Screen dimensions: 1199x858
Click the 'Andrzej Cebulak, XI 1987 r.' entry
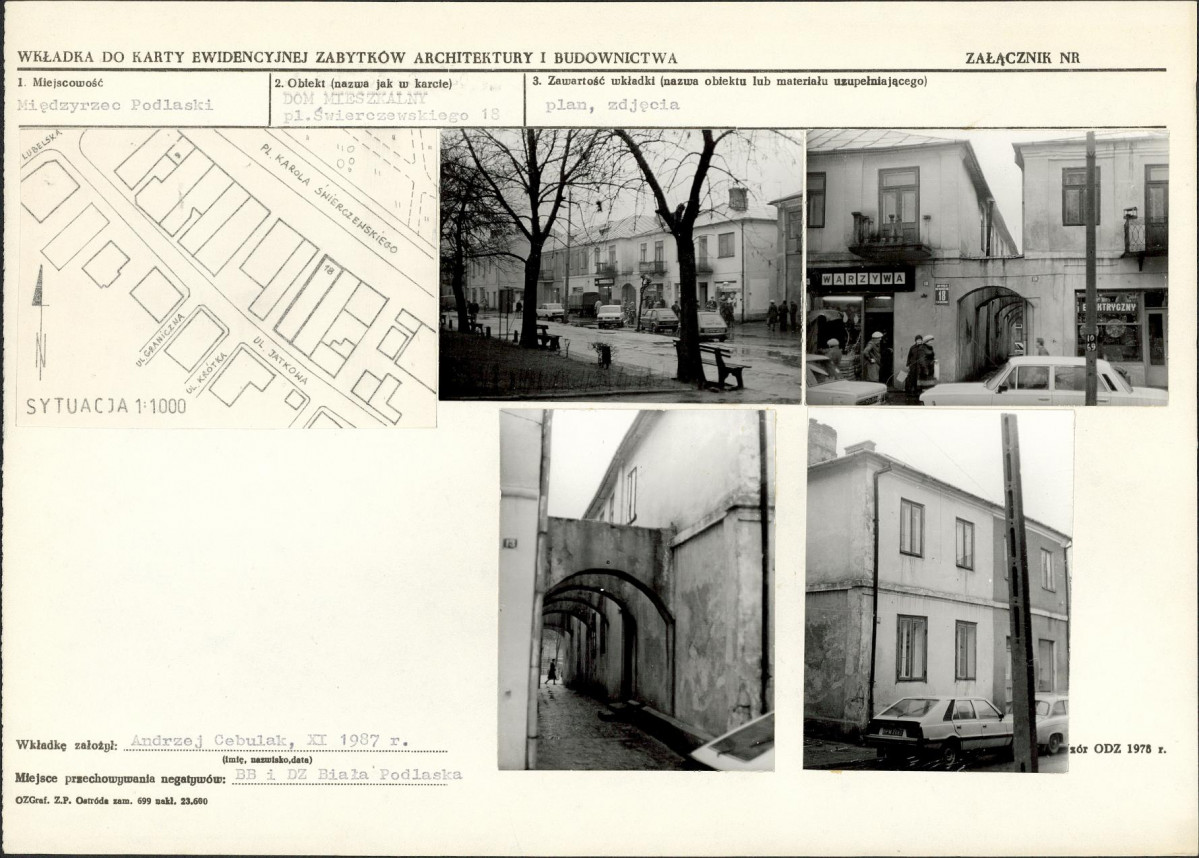[x=270, y=741]
